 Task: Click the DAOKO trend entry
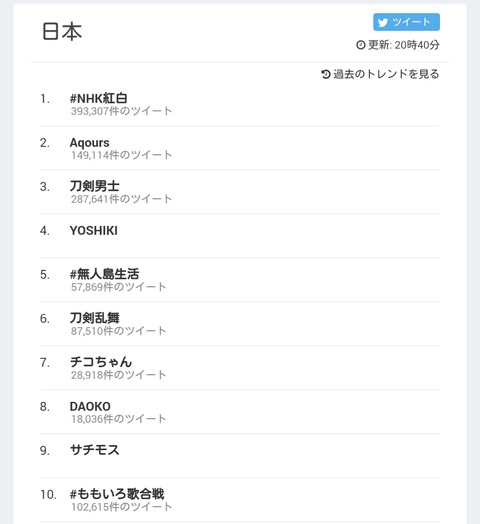90,406
